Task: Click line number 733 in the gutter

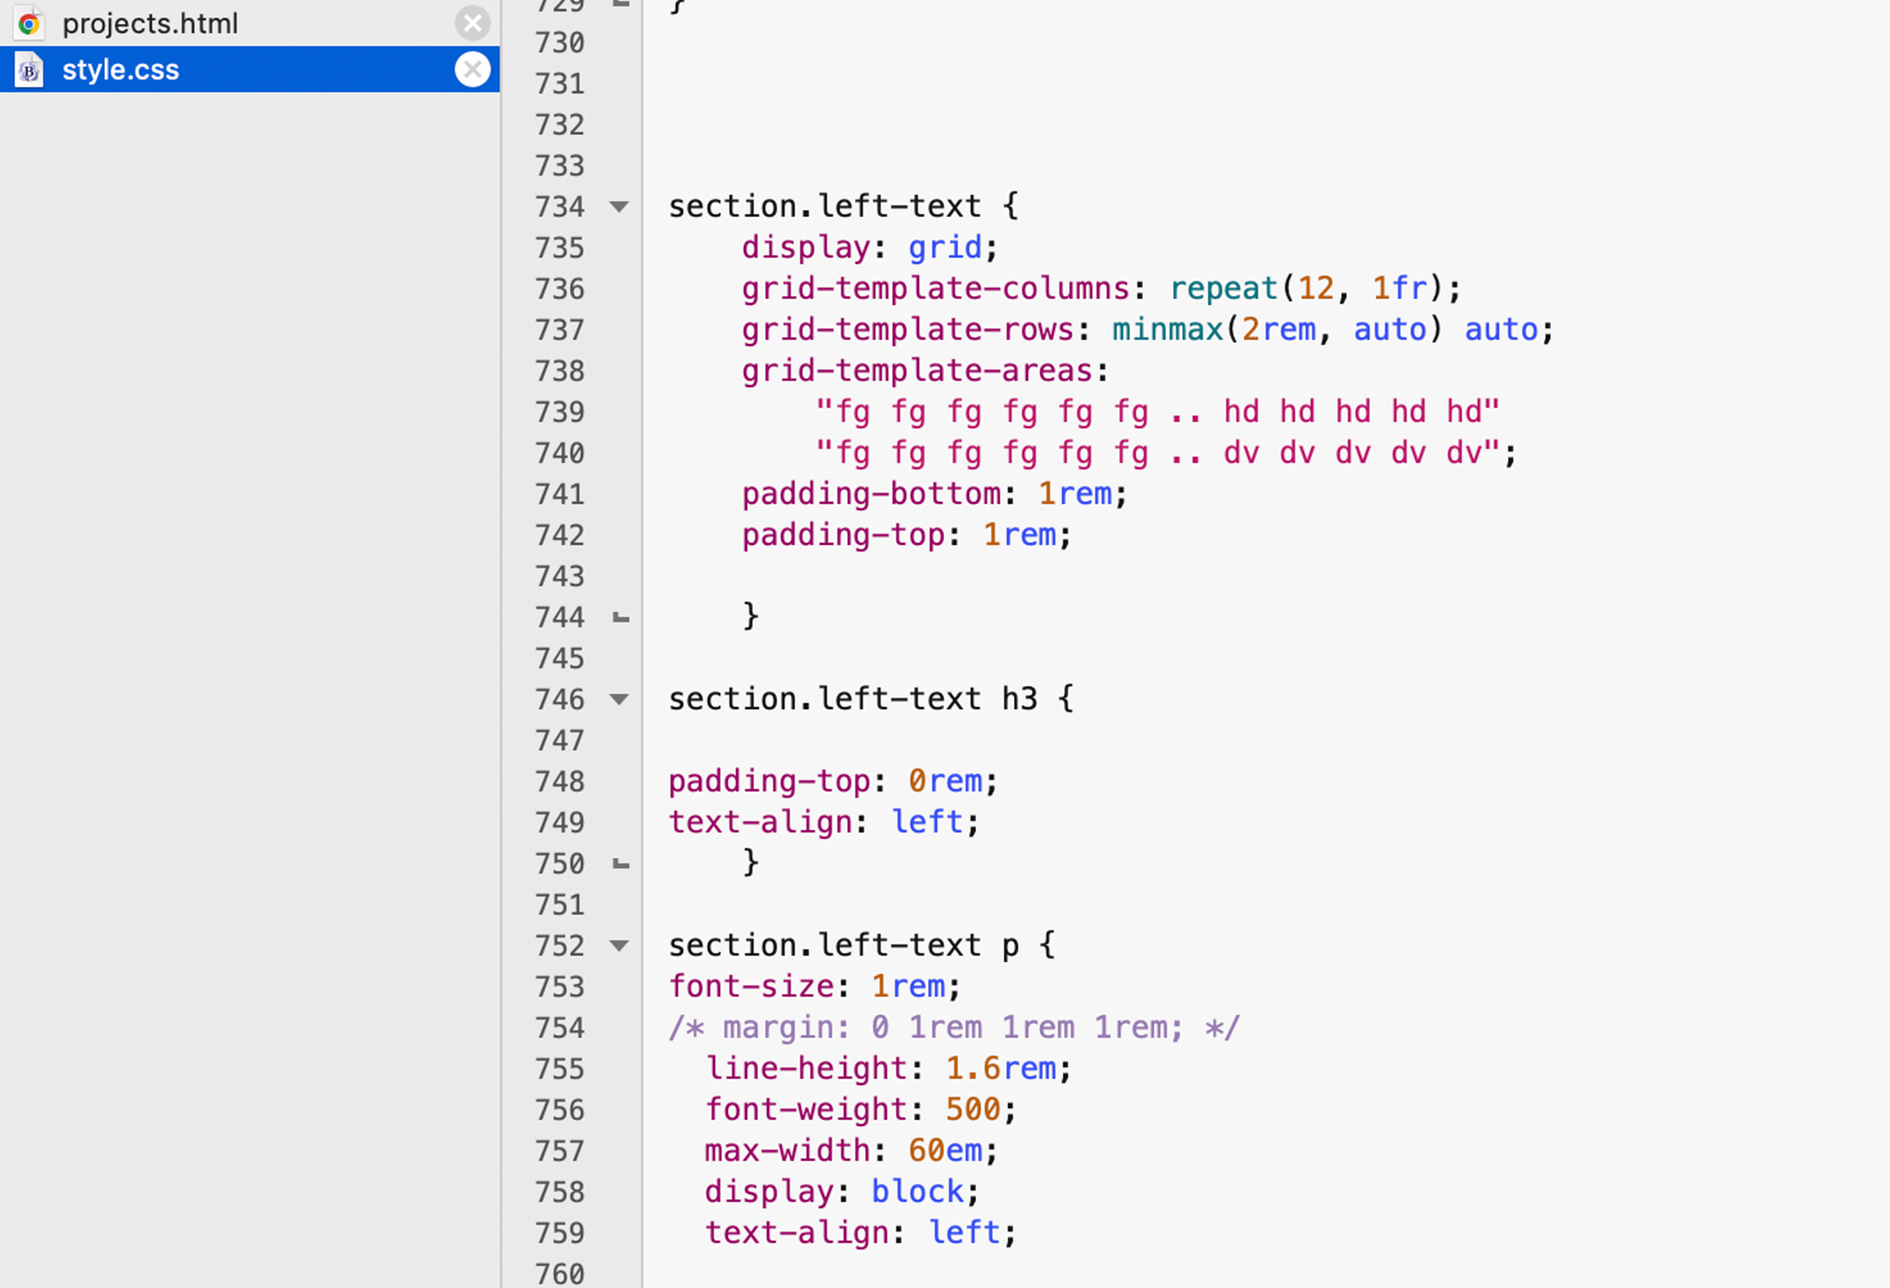Action: 559,165
